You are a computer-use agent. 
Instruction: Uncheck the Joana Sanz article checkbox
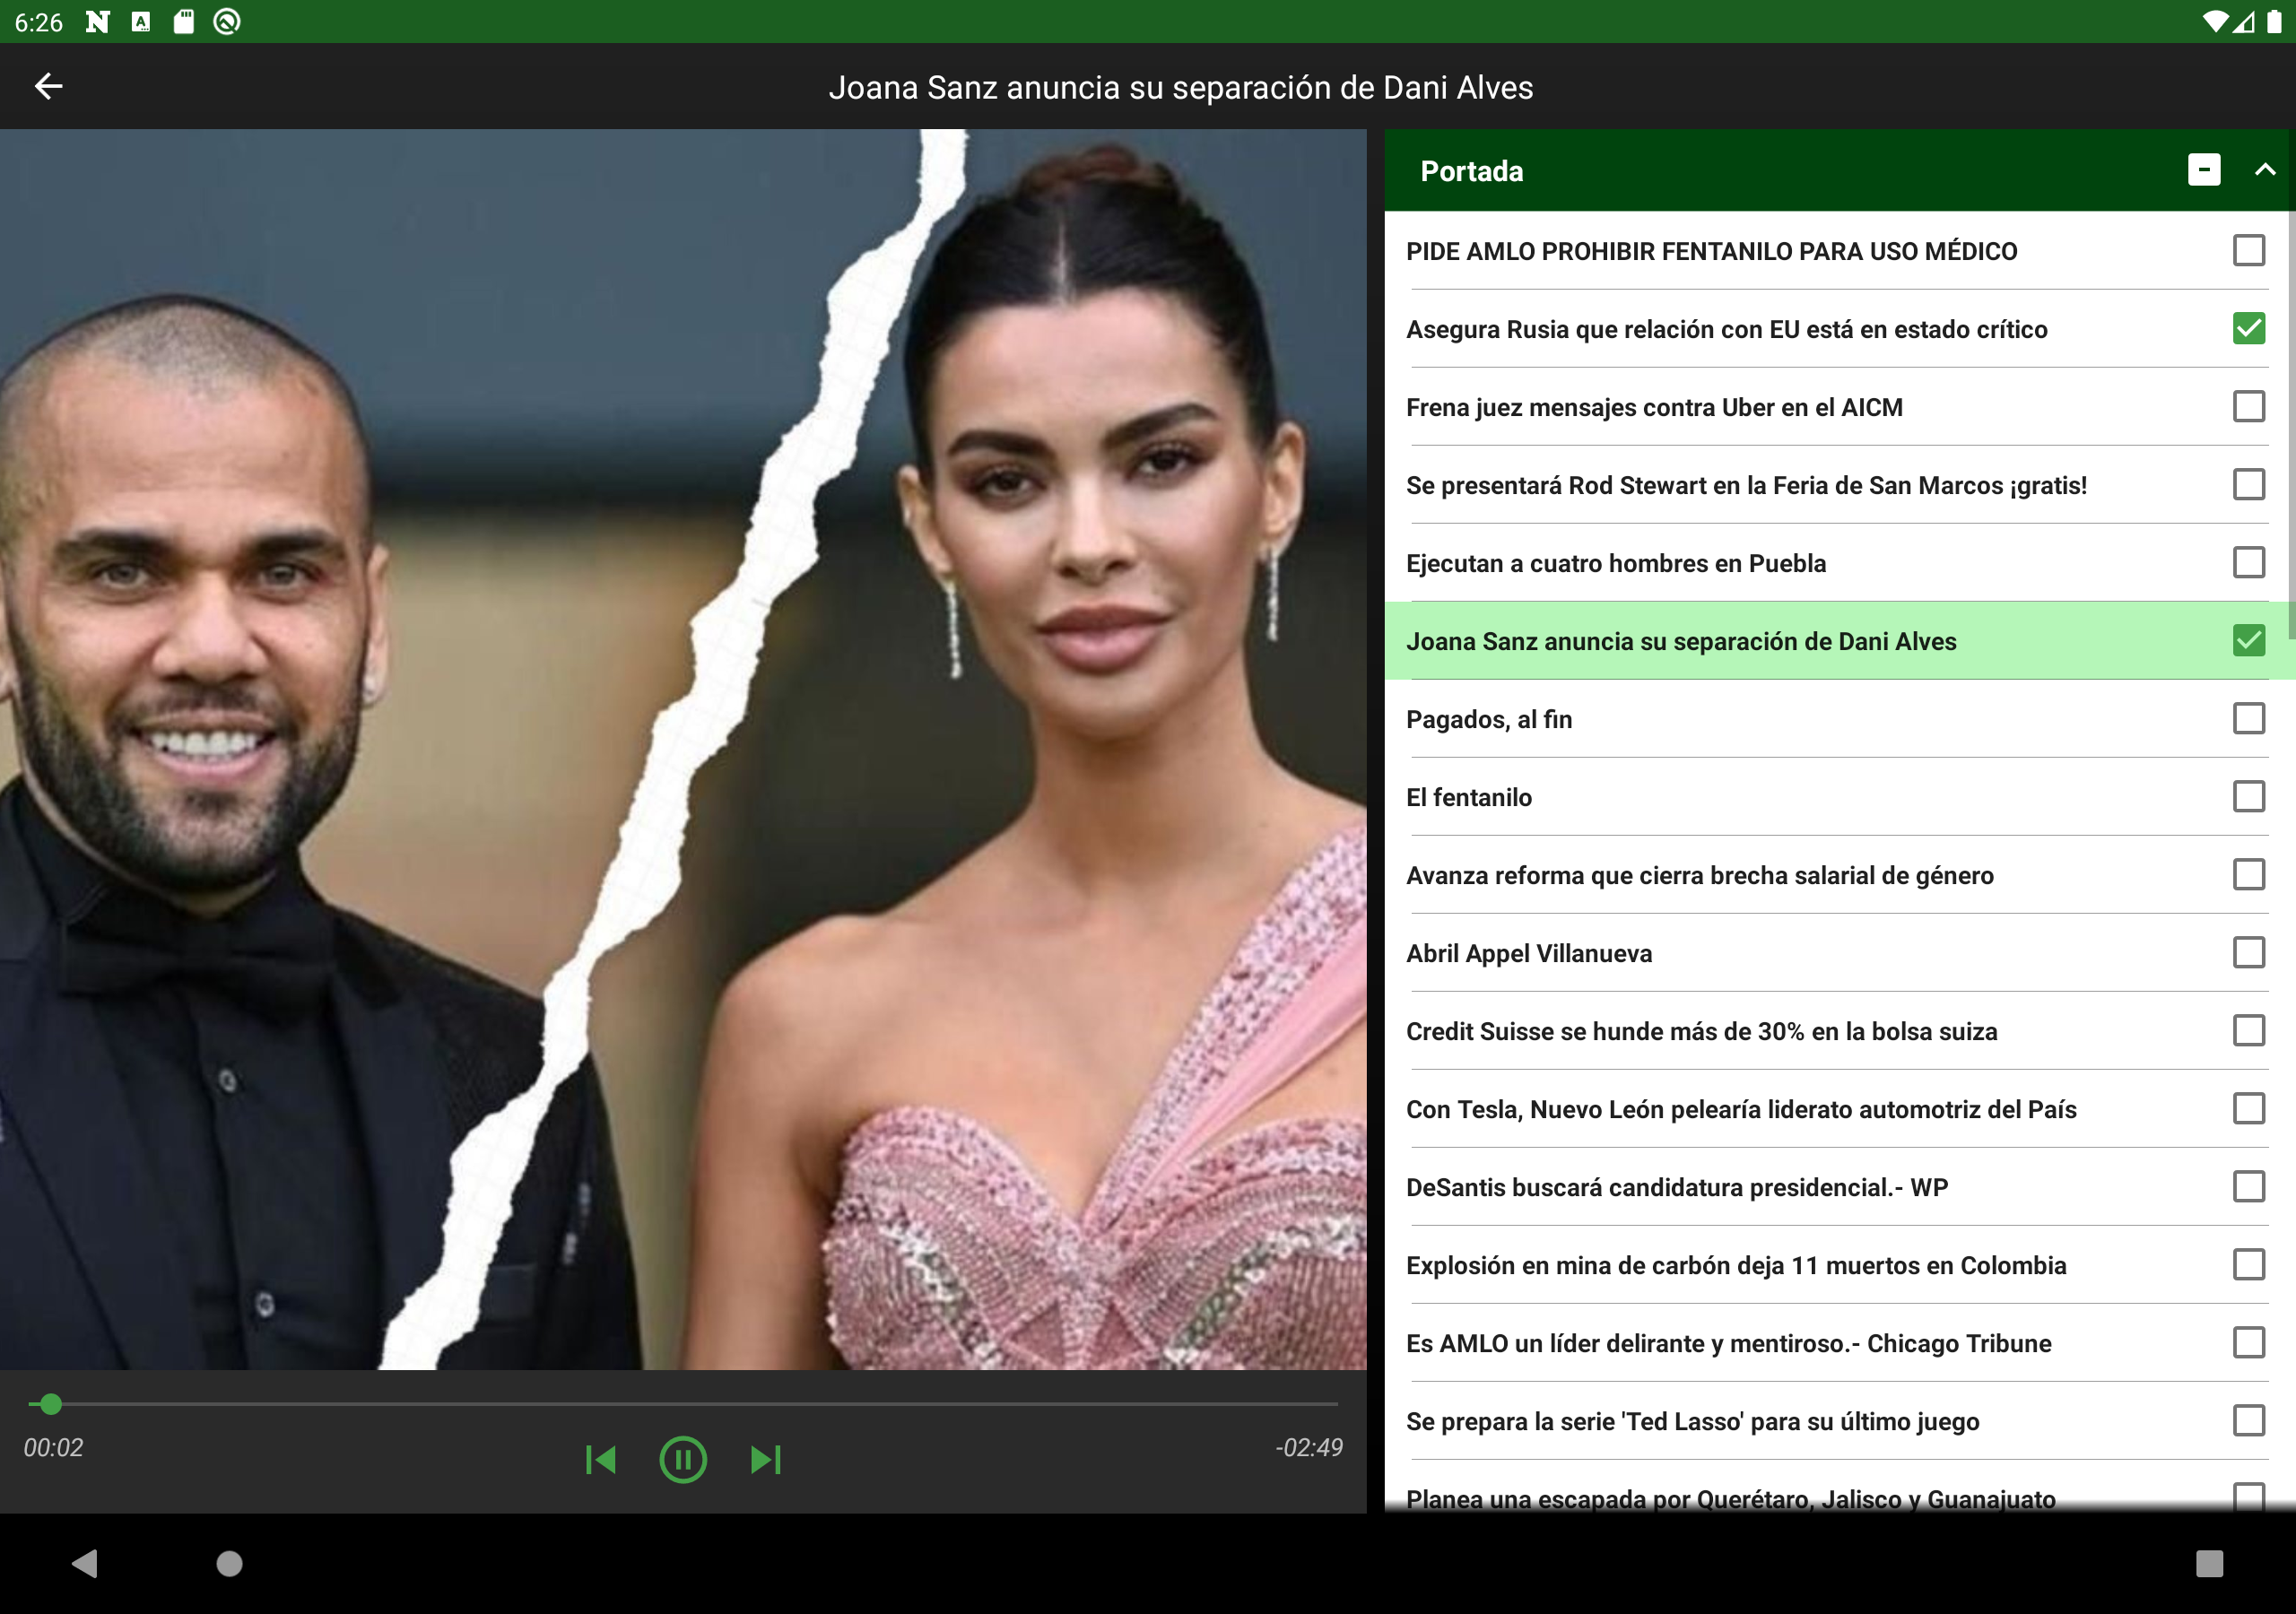[x=2248, y=640]
